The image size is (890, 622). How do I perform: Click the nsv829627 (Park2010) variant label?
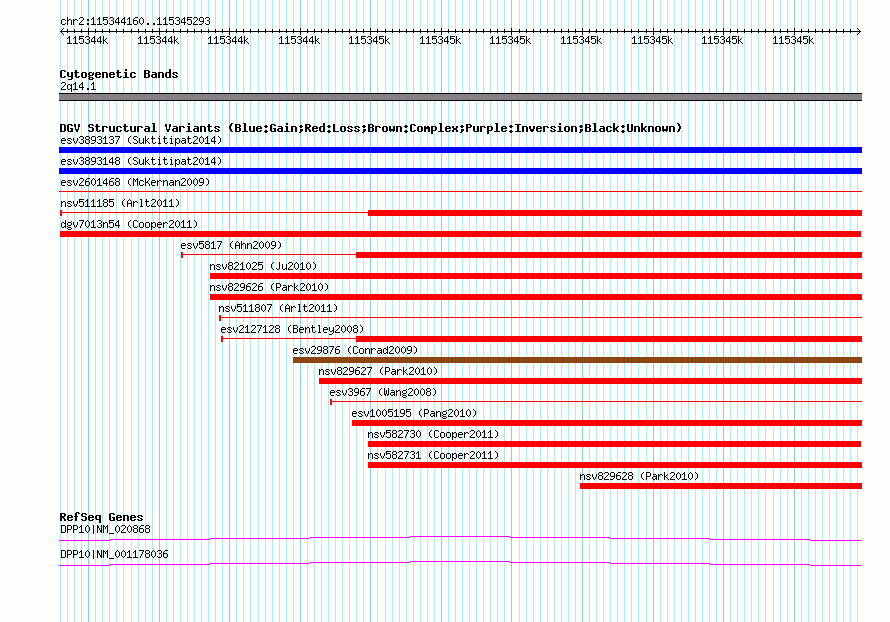tap(378, 371)
